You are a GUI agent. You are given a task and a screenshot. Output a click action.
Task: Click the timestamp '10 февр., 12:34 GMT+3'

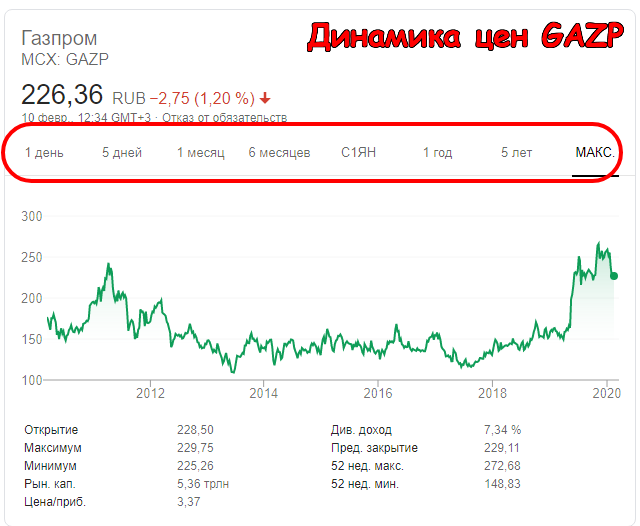[x=86, y=118]
